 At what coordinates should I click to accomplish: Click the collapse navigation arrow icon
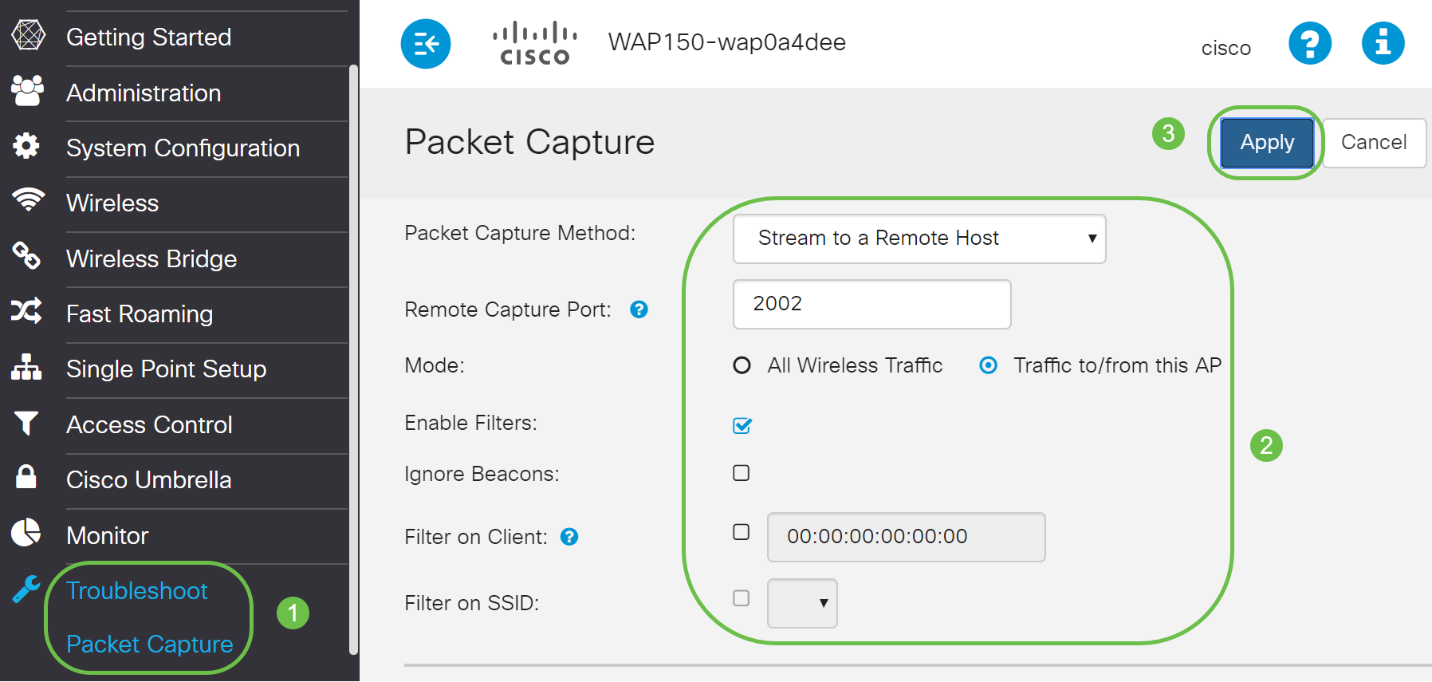426,44
